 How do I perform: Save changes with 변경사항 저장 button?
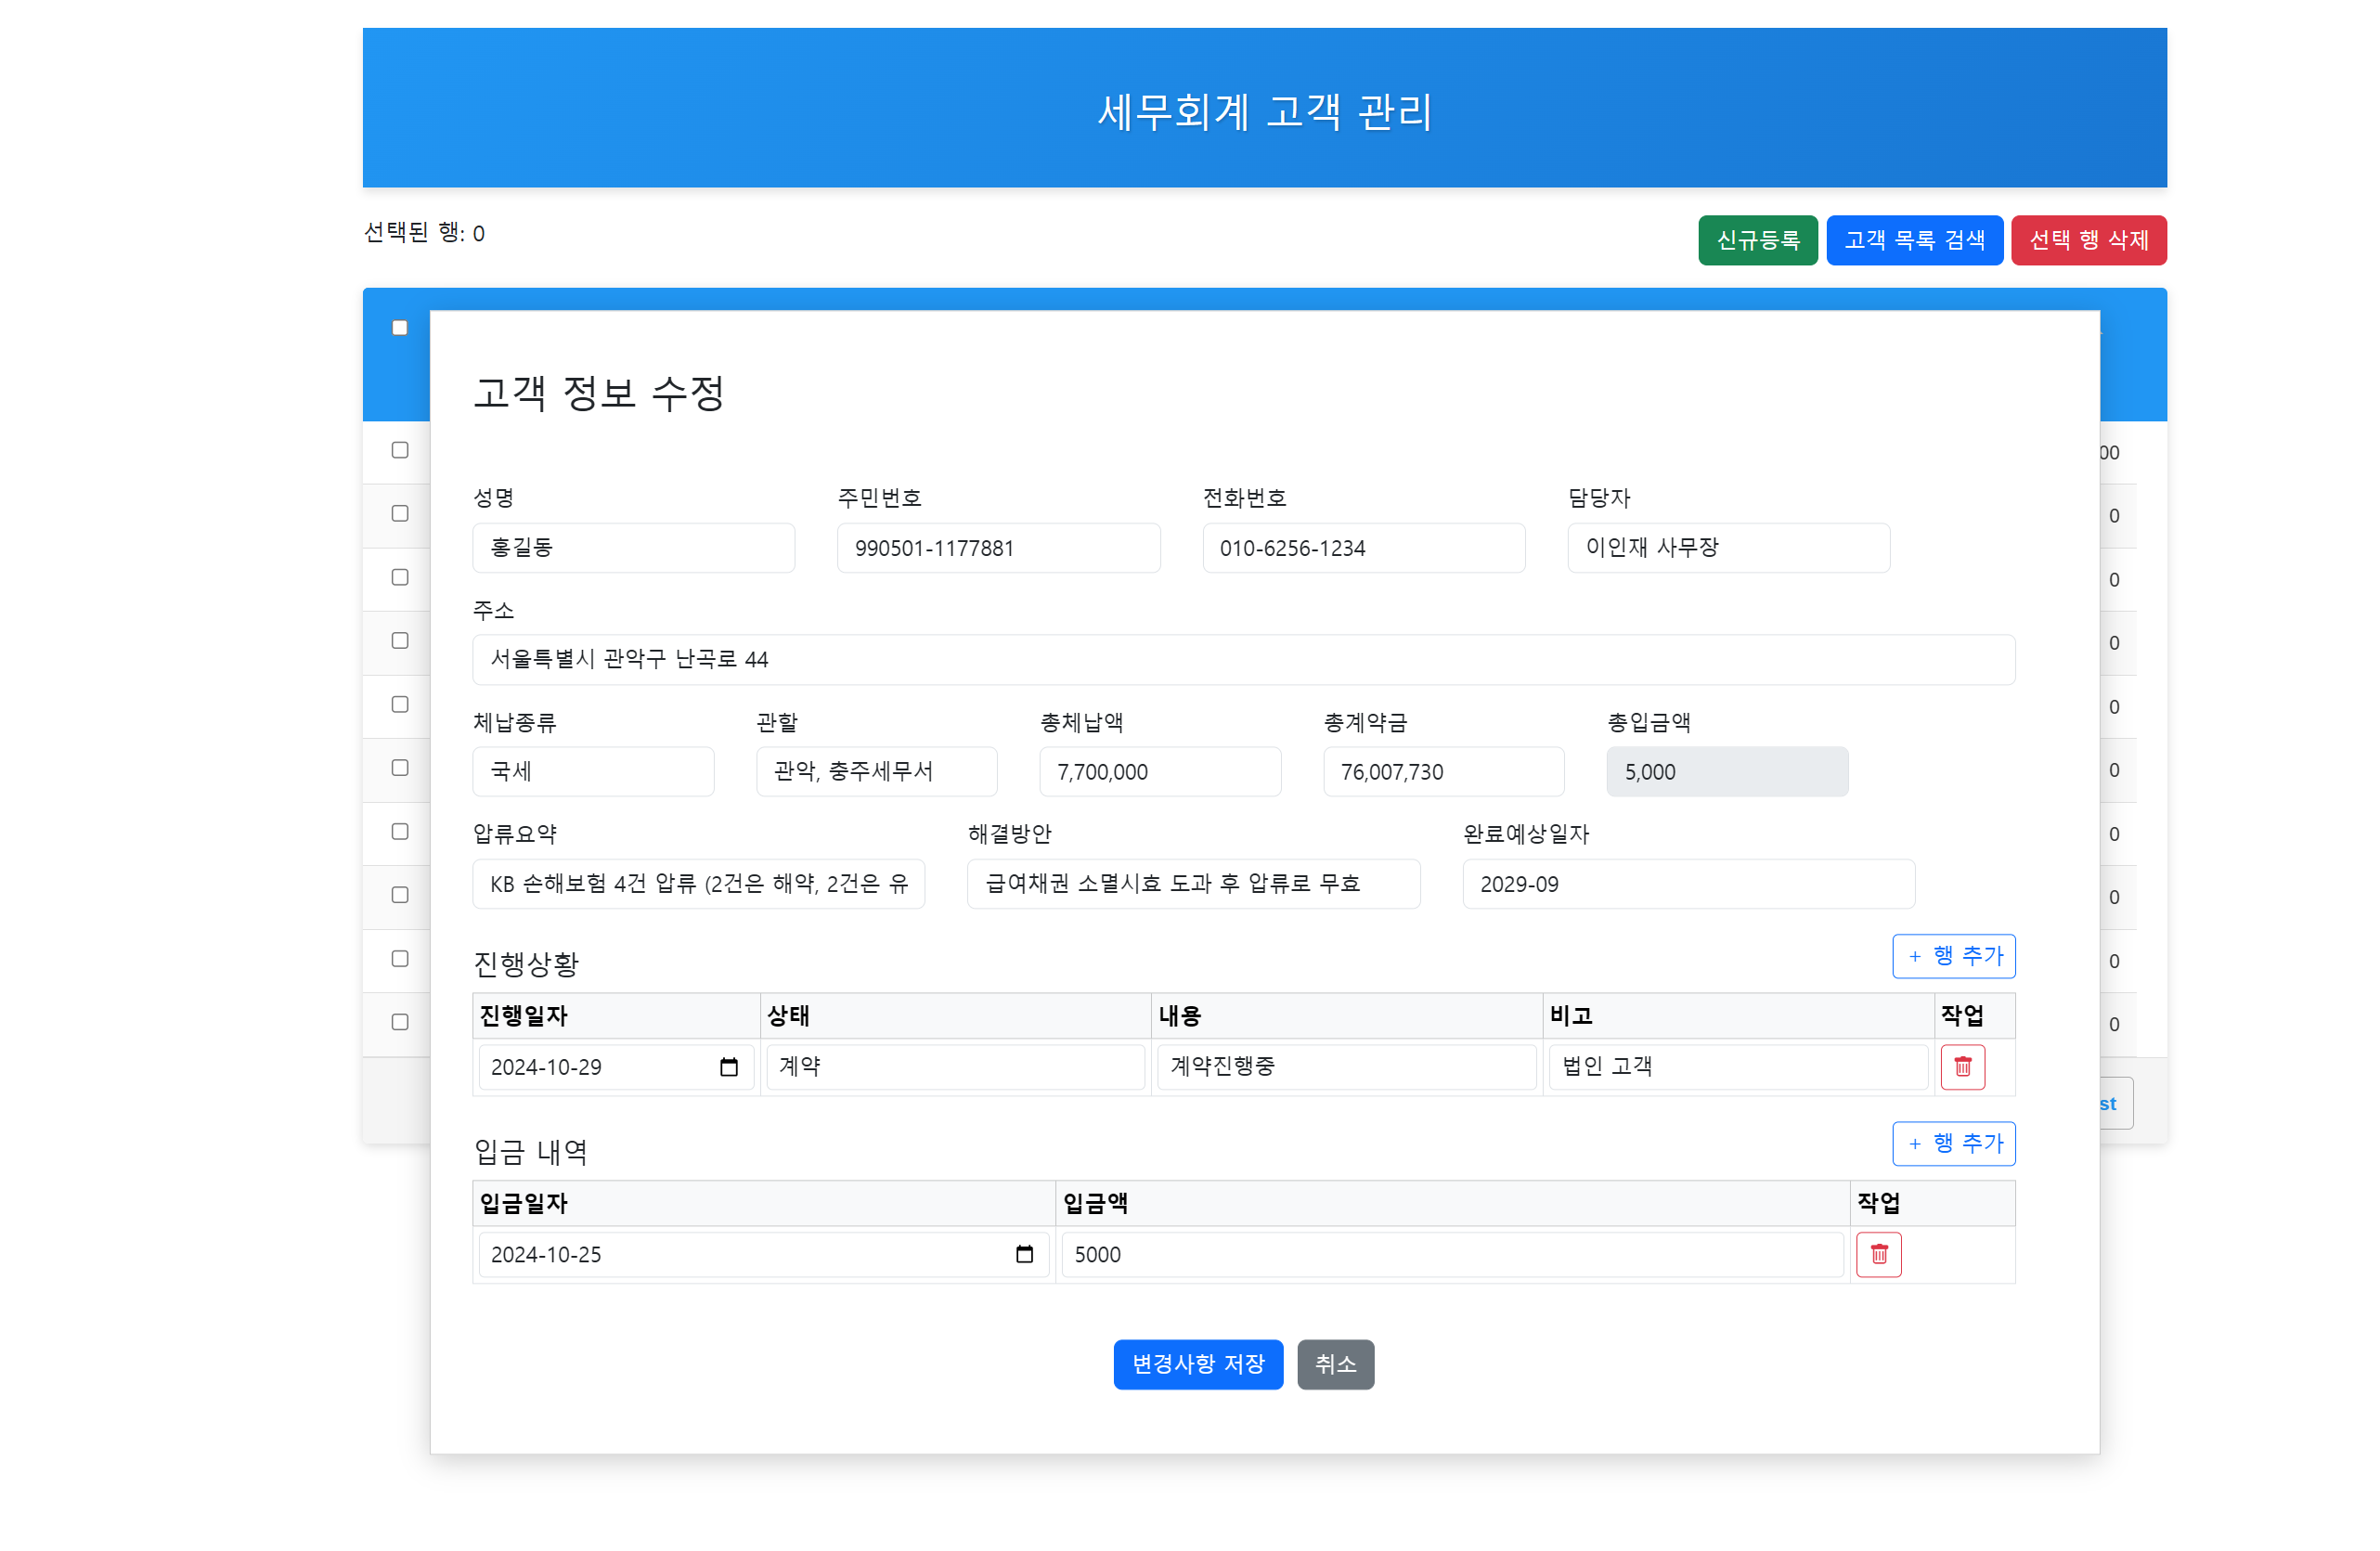coord(1198,1363)
